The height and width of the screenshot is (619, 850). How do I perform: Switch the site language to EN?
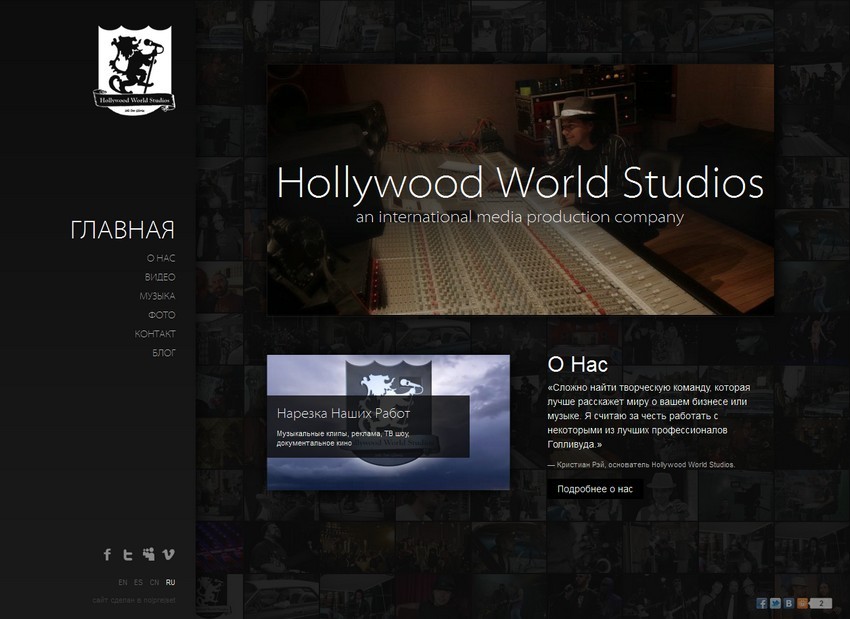pos(123,581)
